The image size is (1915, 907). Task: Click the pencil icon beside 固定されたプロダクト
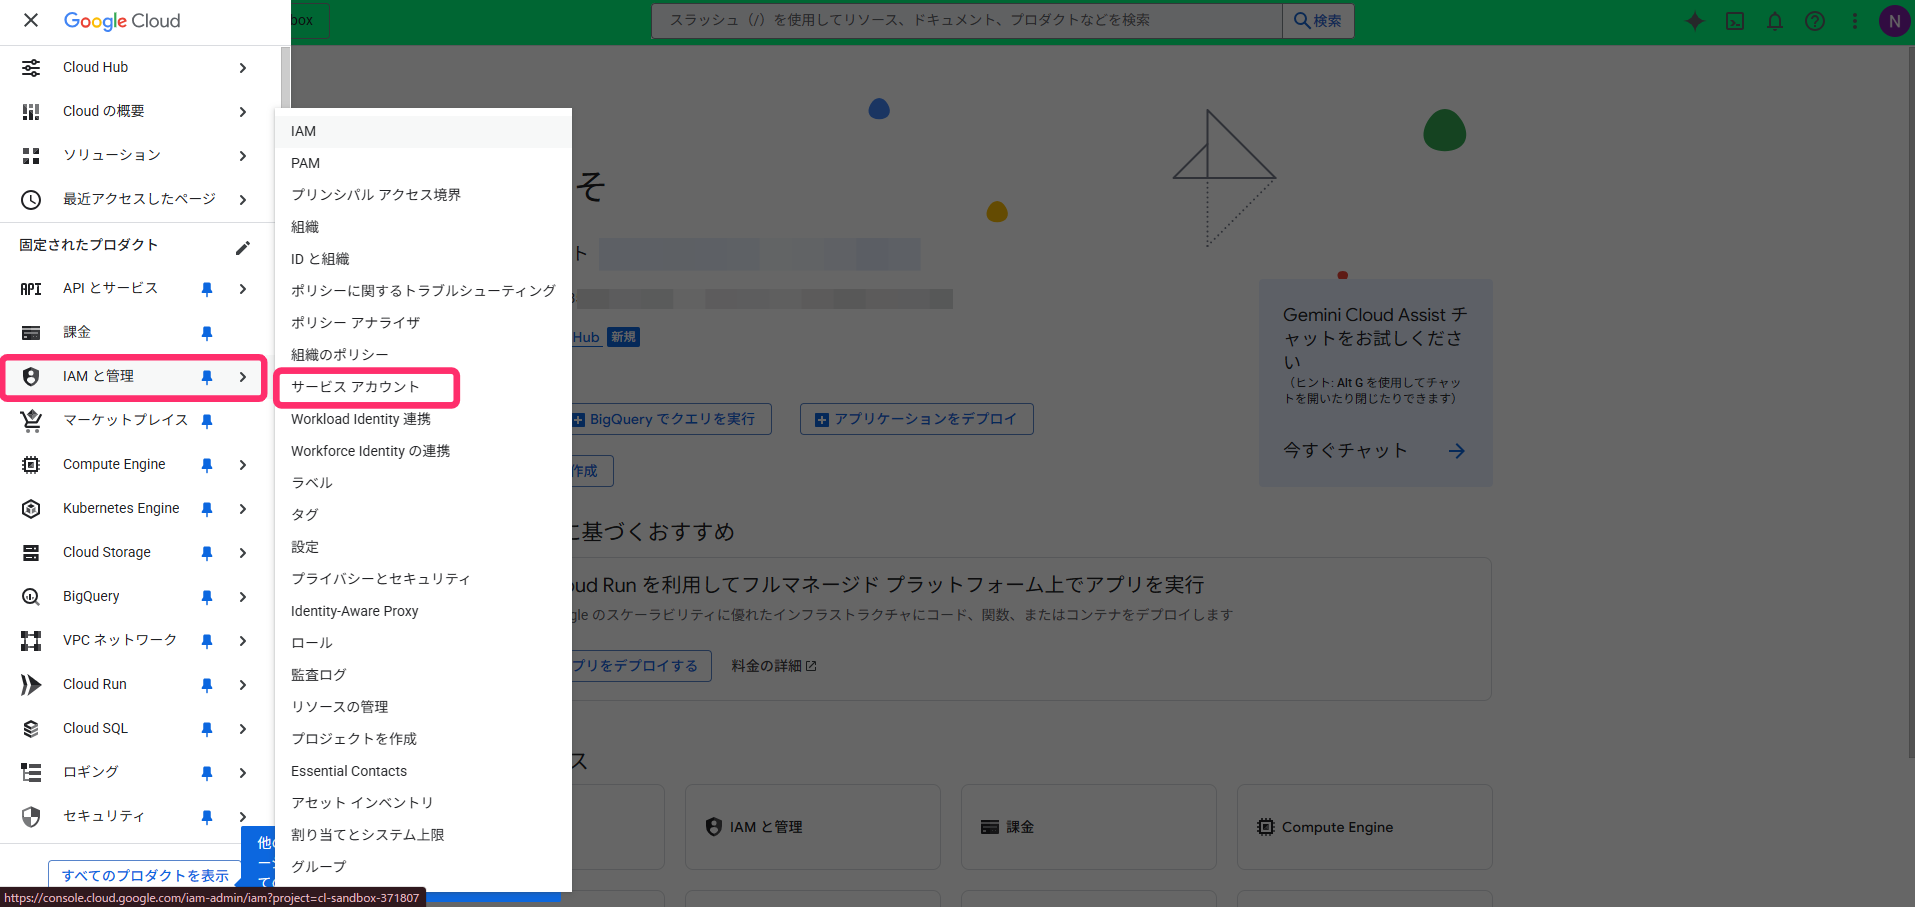click(243, 247)
